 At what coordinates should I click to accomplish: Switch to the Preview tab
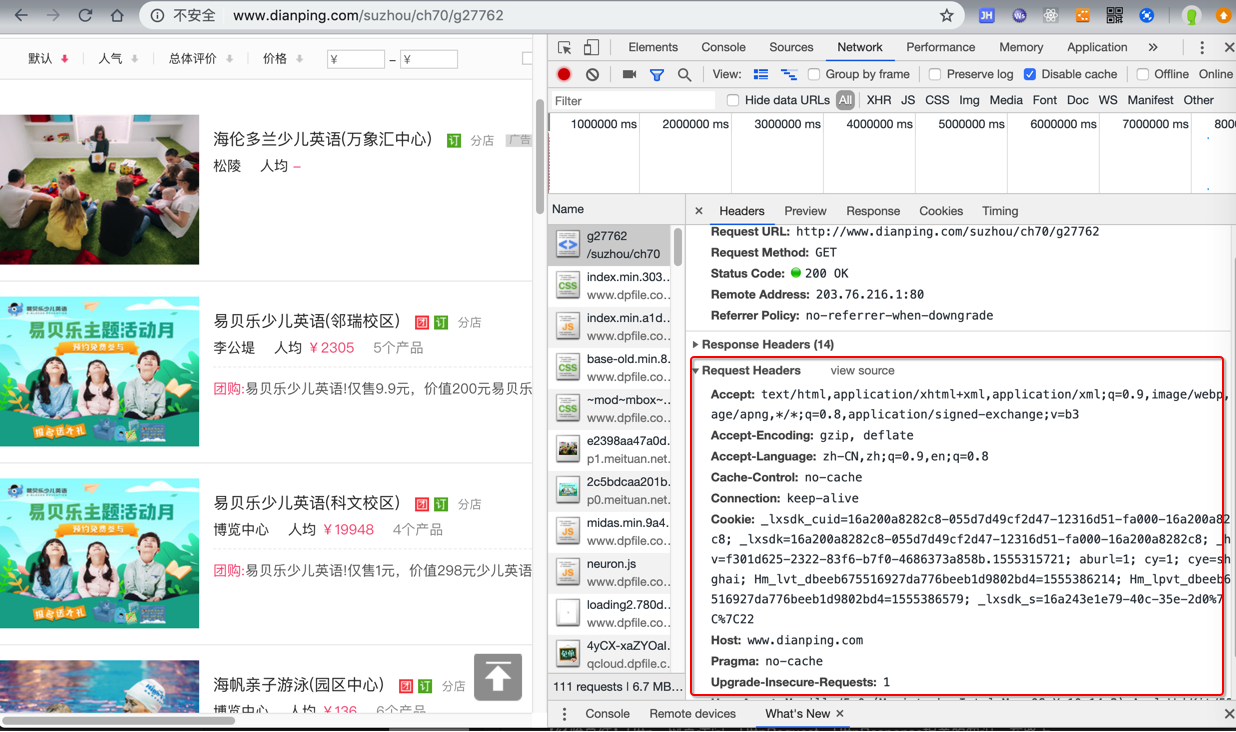(x=805, y=211)
